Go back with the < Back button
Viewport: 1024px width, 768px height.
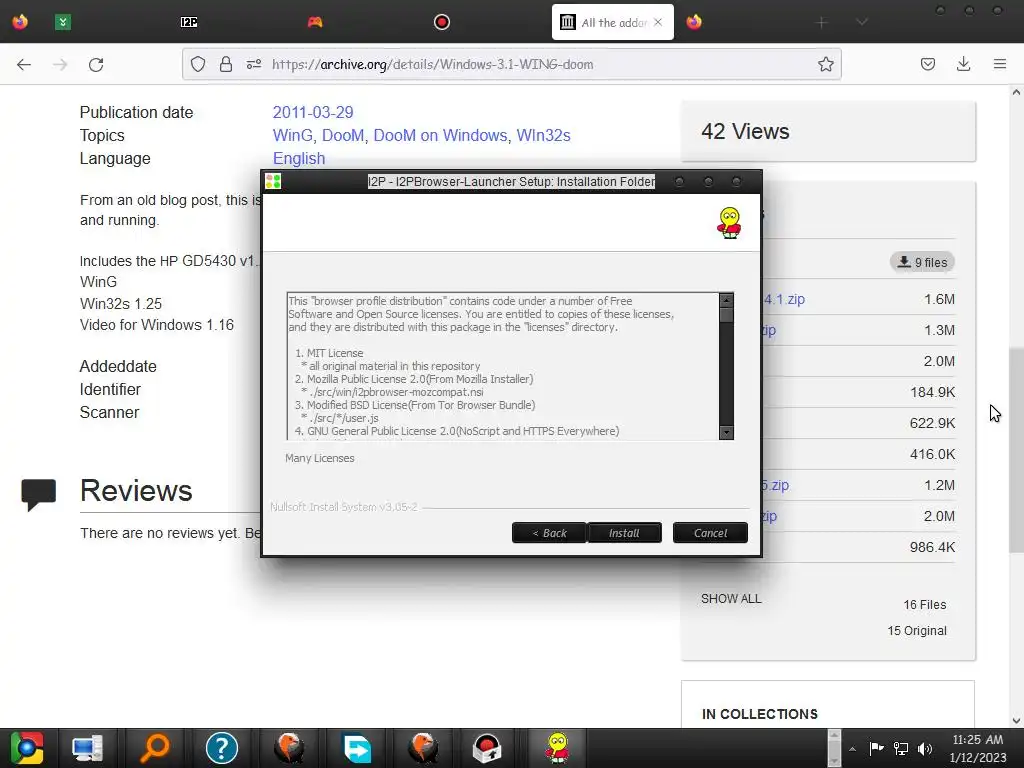pyautogui.click(x=549, y=533)
